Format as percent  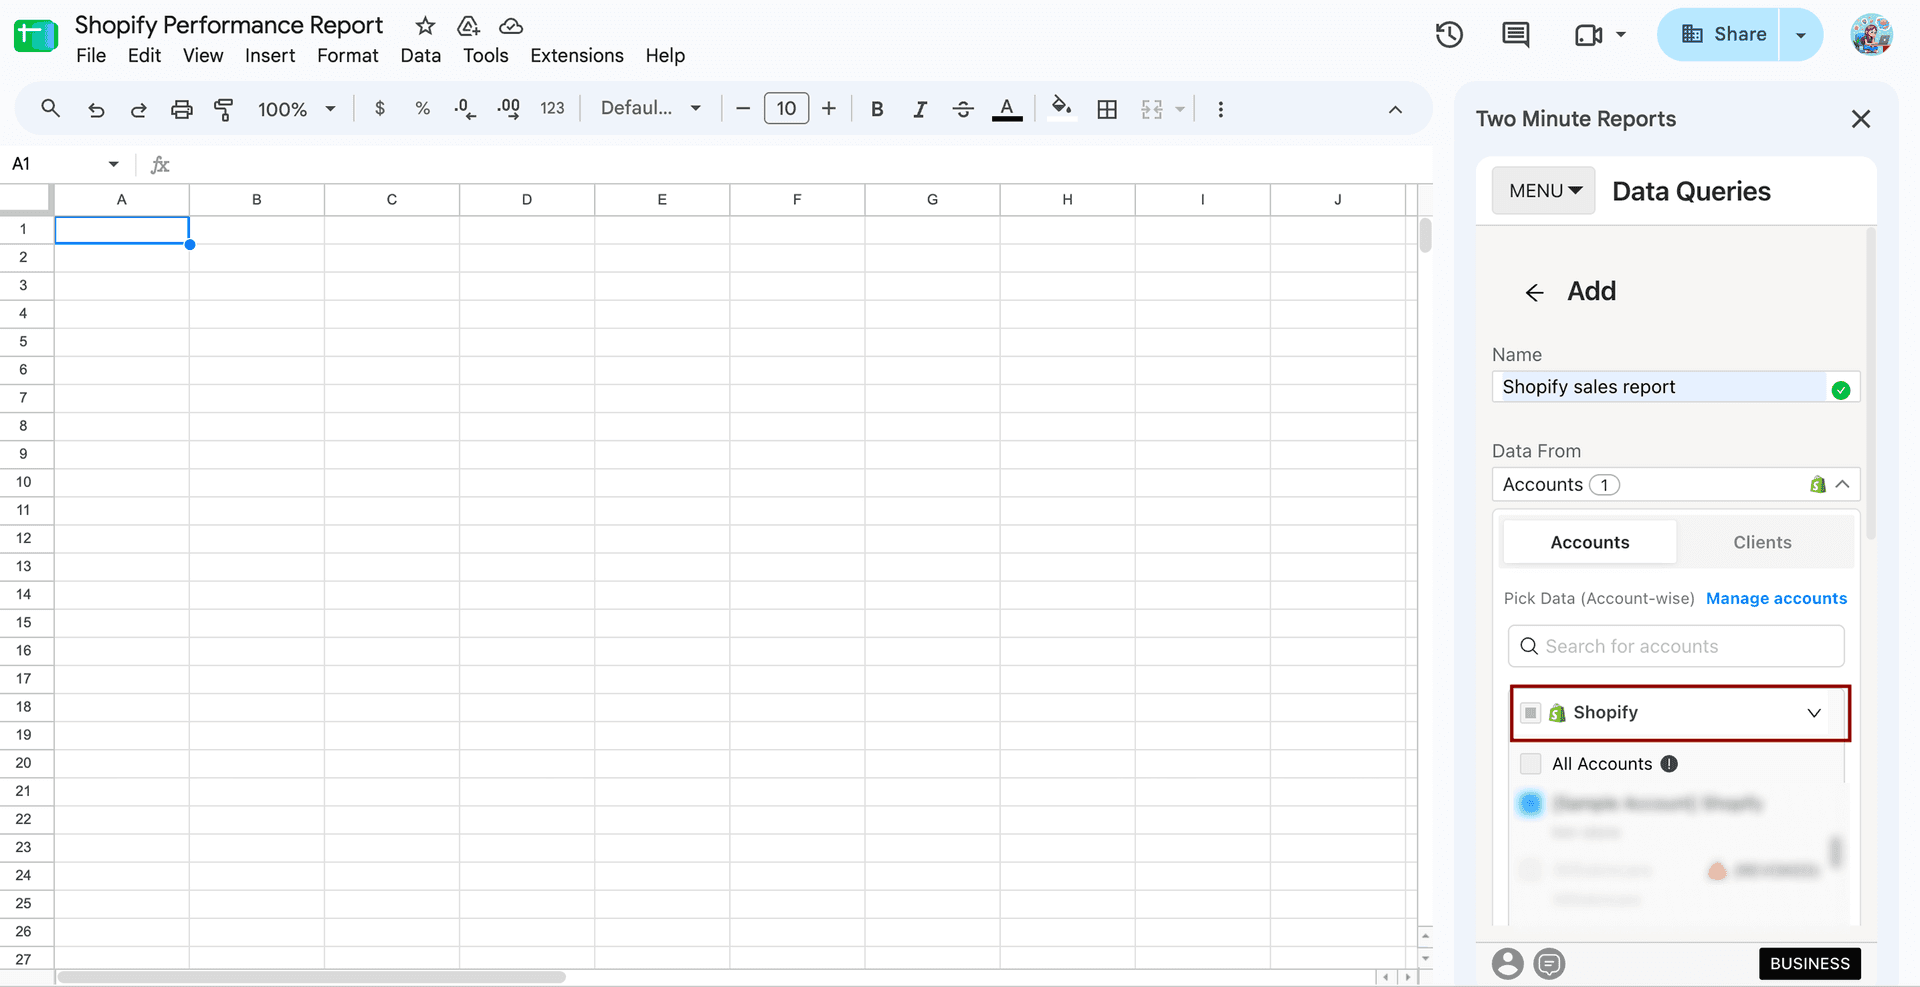point(423,108)
